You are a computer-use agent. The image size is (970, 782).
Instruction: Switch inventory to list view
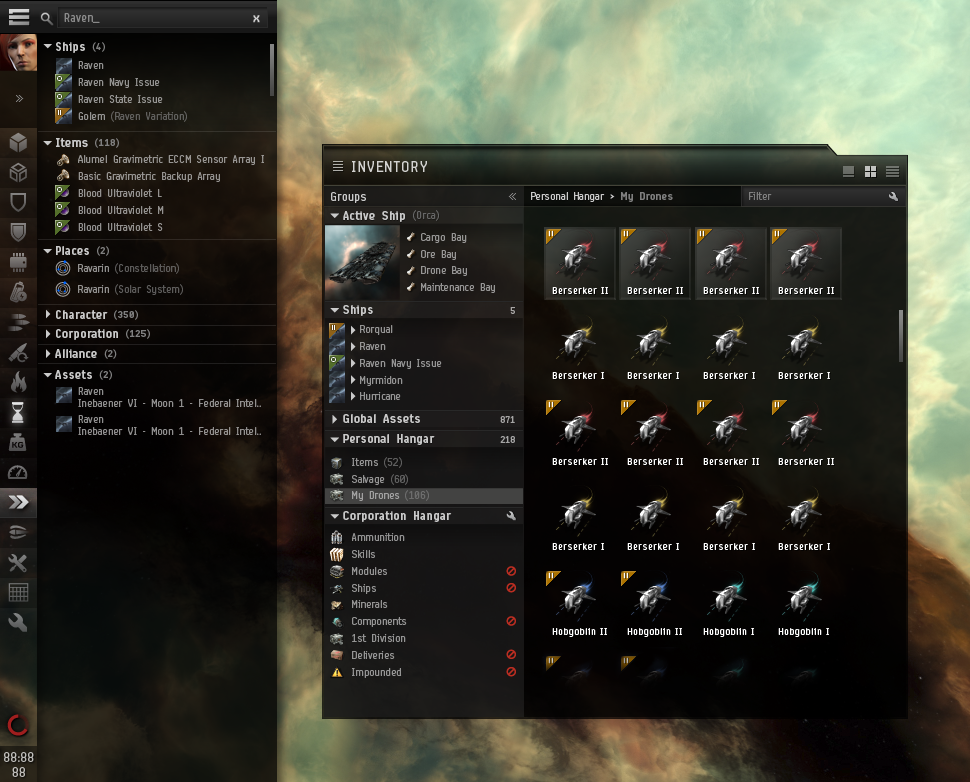click(892, 172)
